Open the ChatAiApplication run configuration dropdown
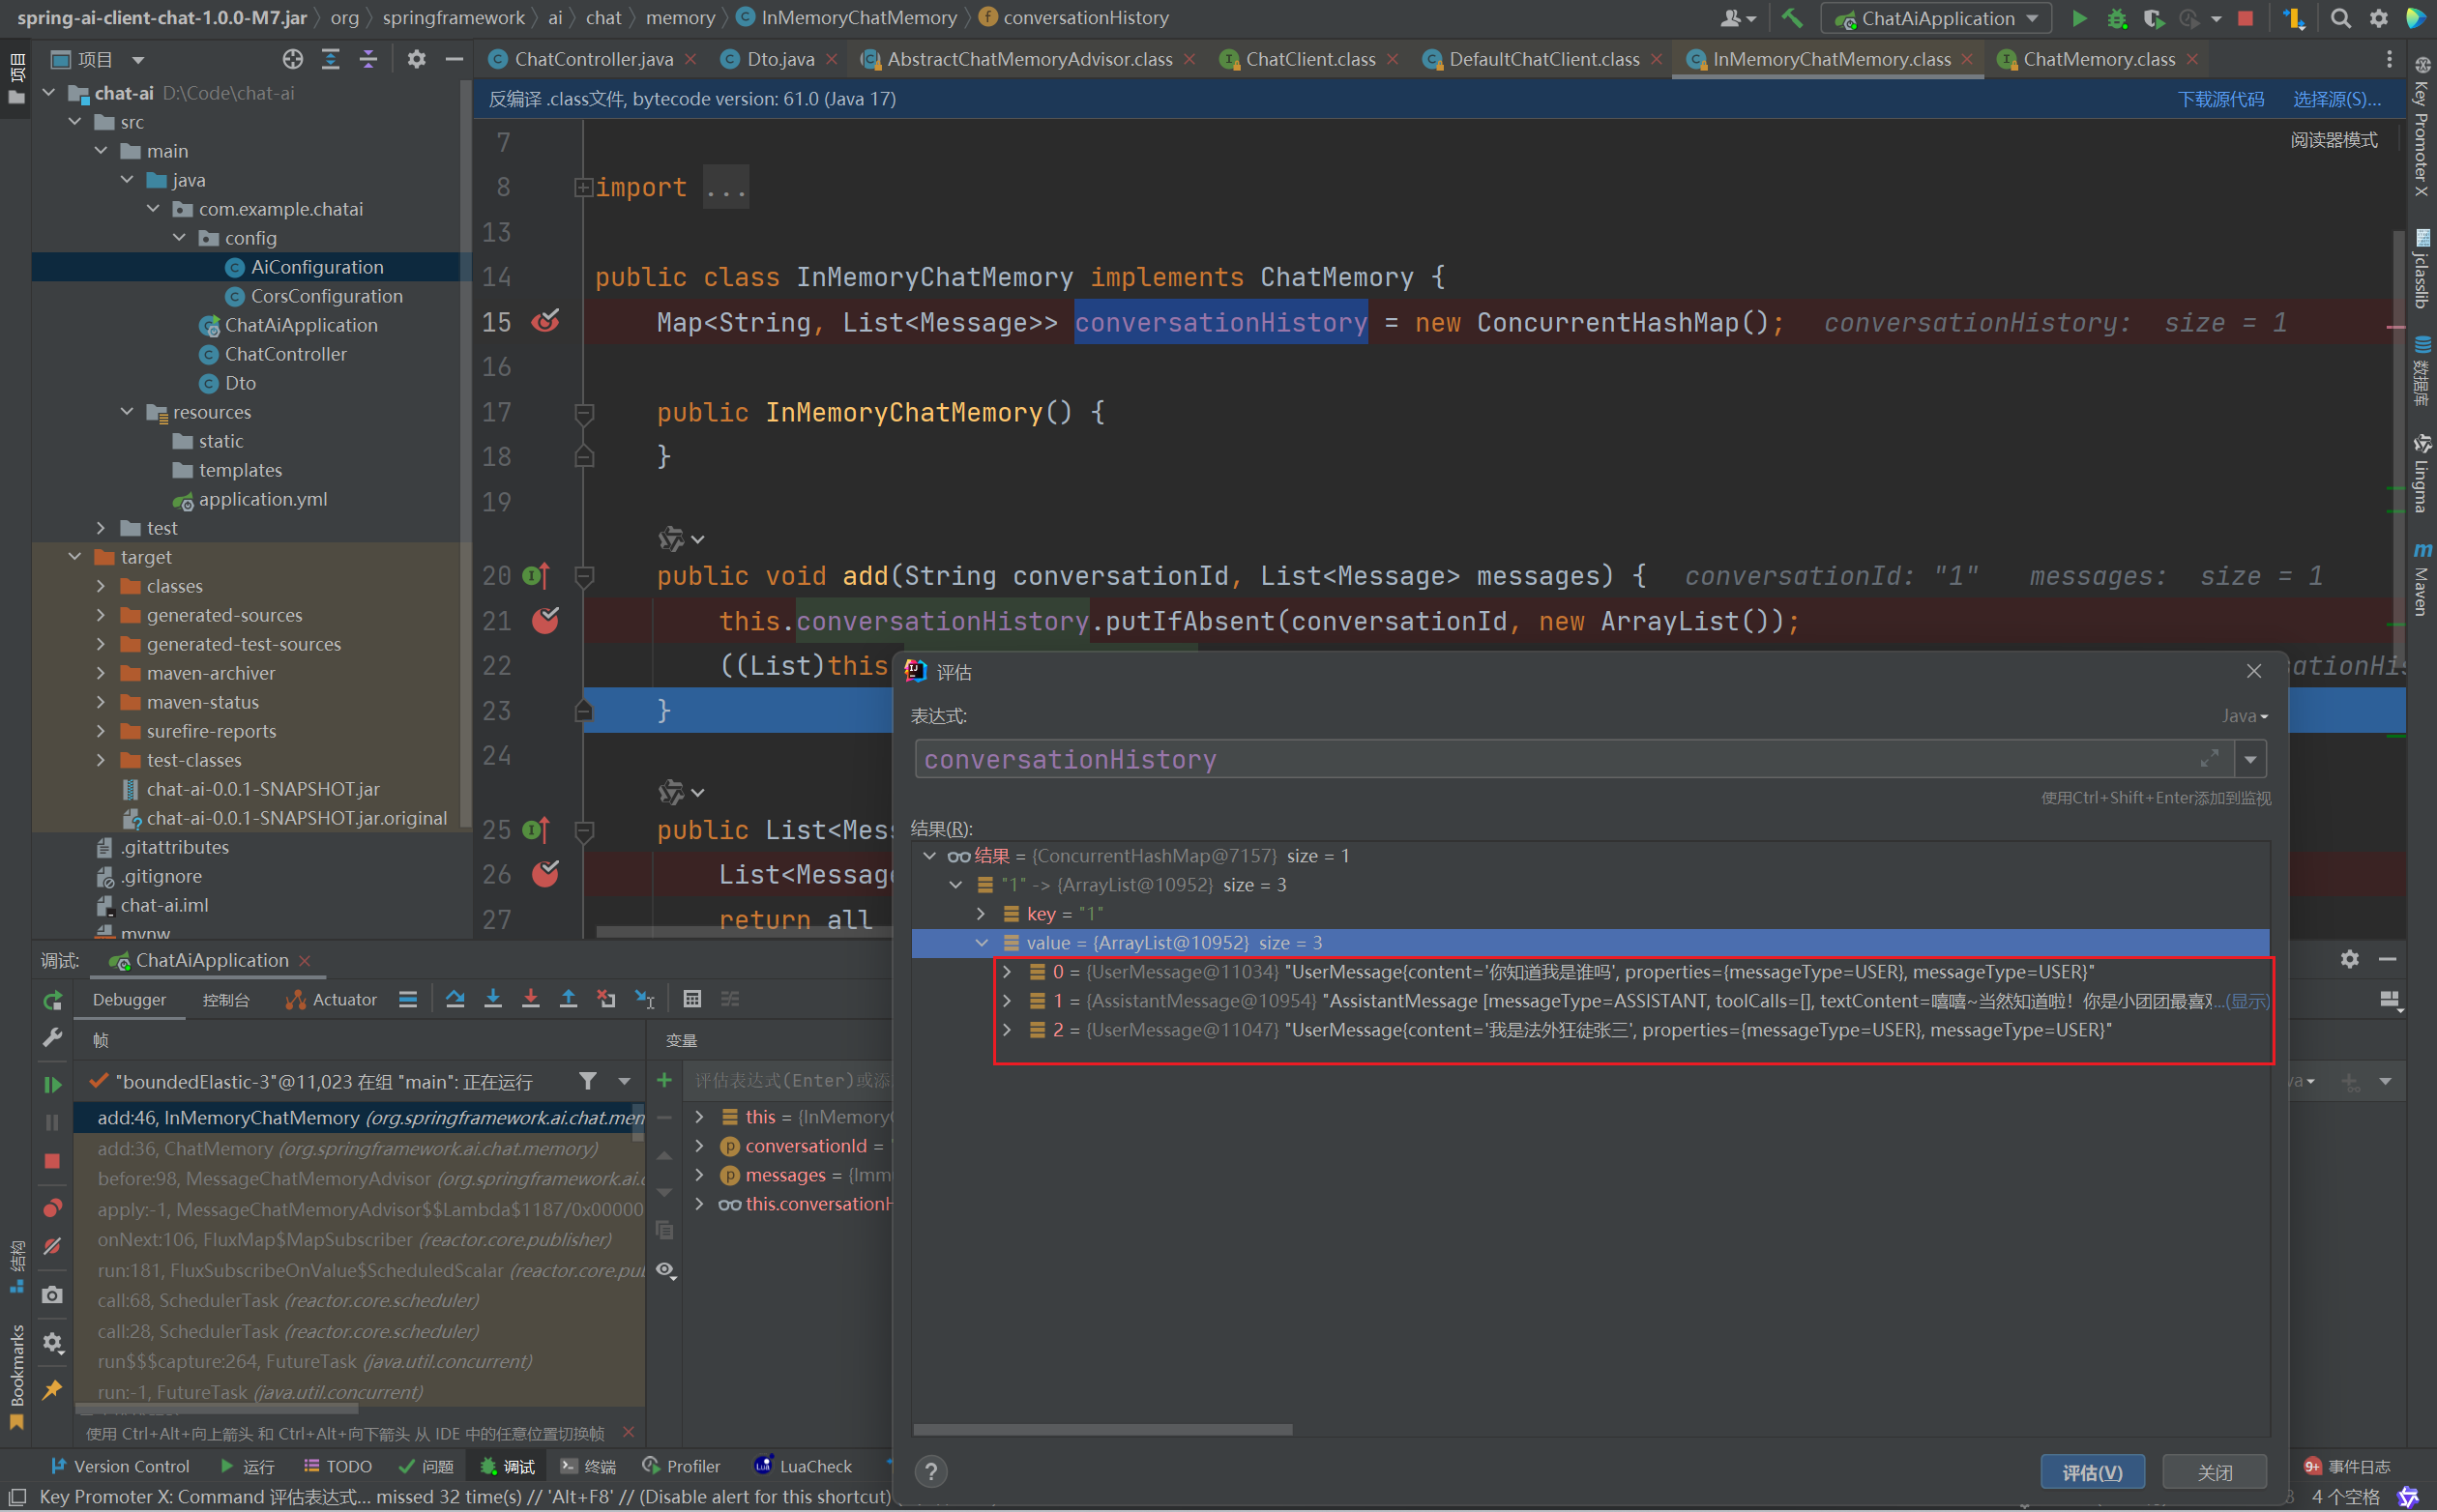This screenshot has height=1512, width=2437. click(x=1936, y=18)
